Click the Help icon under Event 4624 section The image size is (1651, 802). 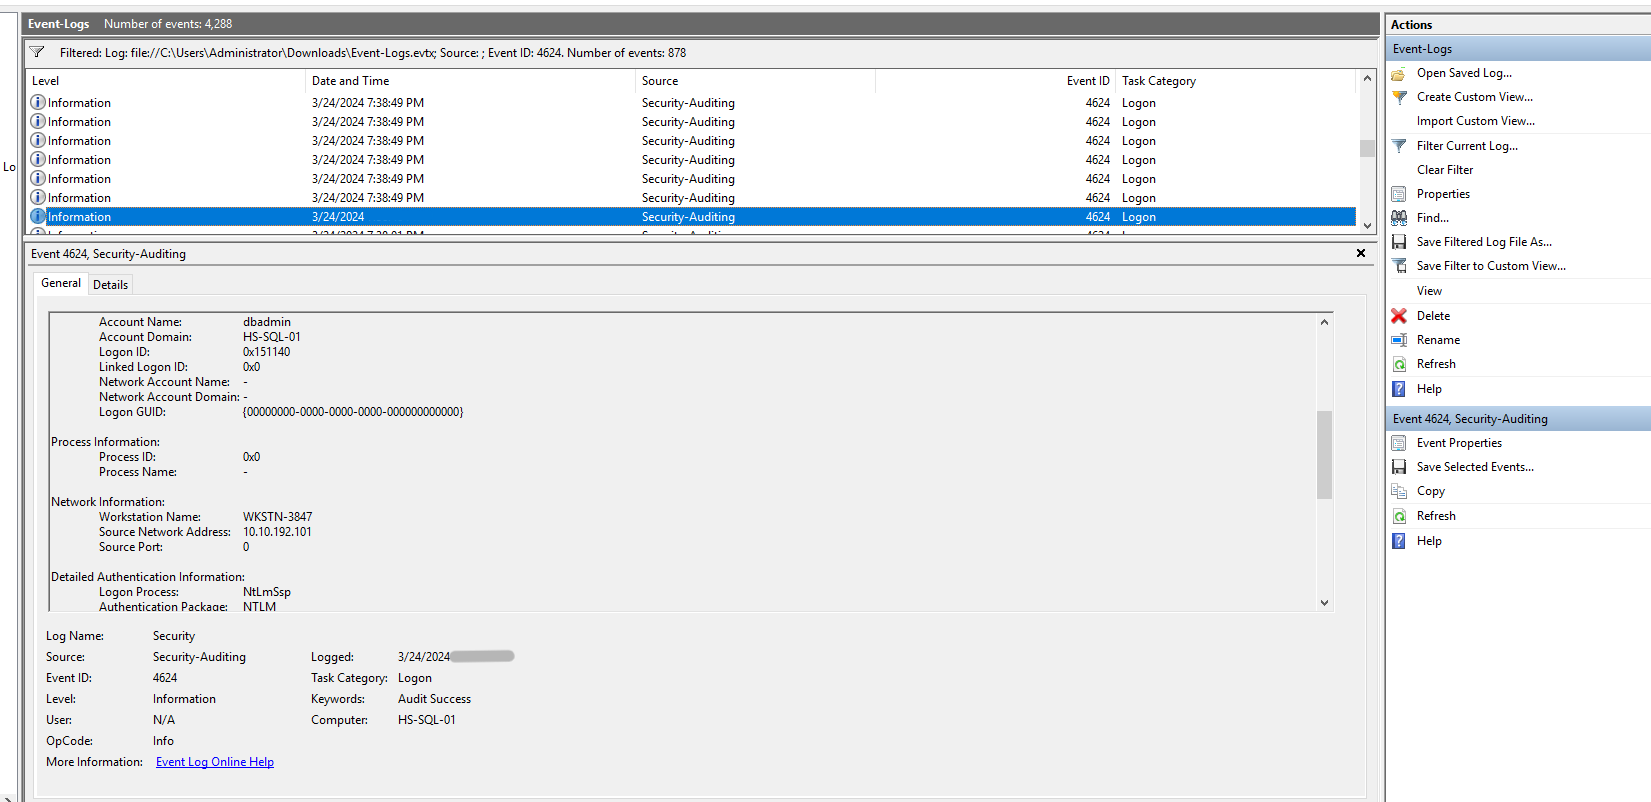coord(1399,541)
